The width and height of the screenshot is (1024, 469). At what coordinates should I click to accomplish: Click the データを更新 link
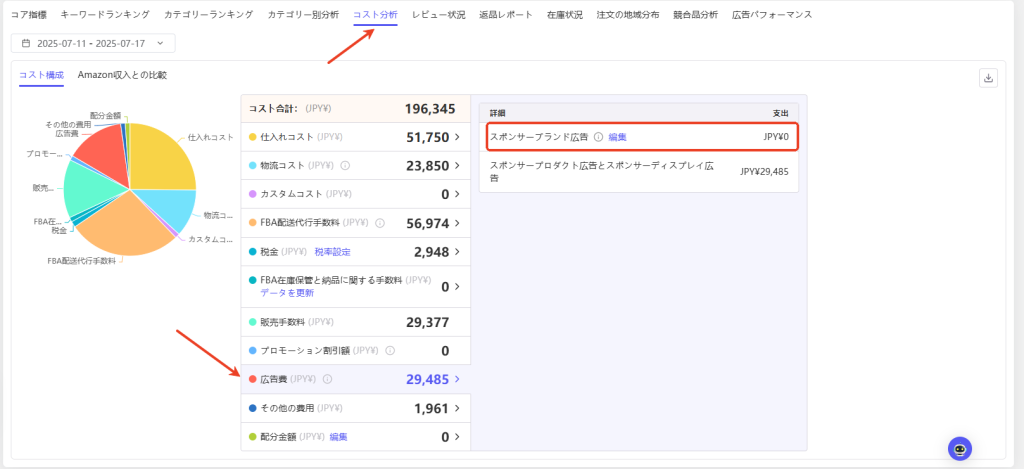click(287, 293)
